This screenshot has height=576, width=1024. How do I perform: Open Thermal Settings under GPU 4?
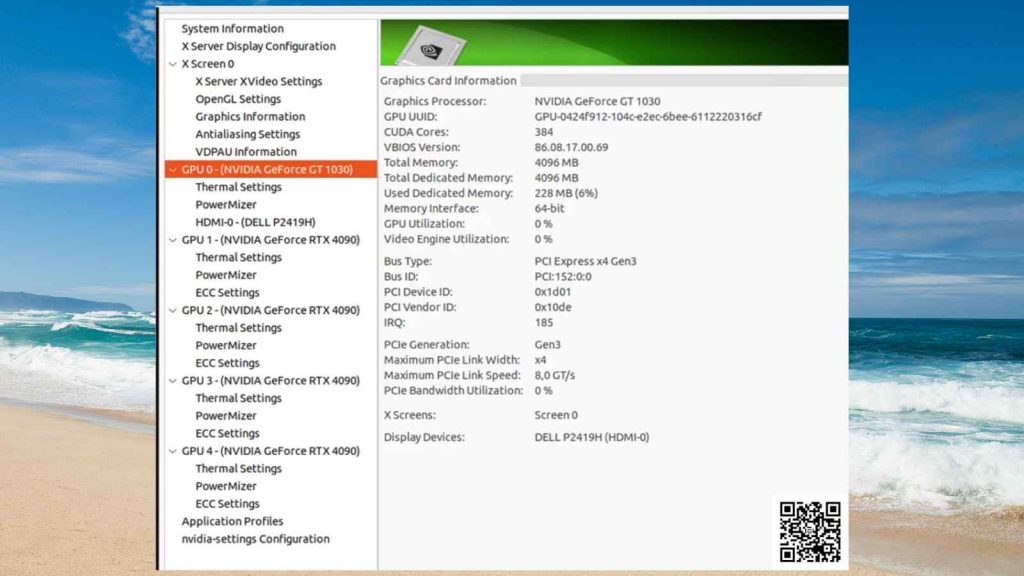click(x=238, y=469)
